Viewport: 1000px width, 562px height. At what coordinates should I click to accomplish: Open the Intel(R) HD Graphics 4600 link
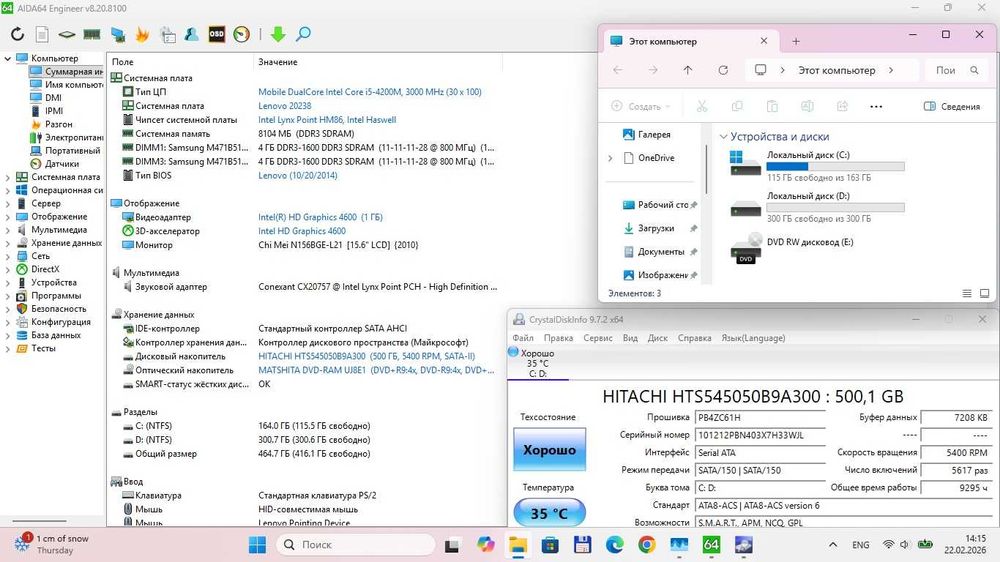click(320, 218)
